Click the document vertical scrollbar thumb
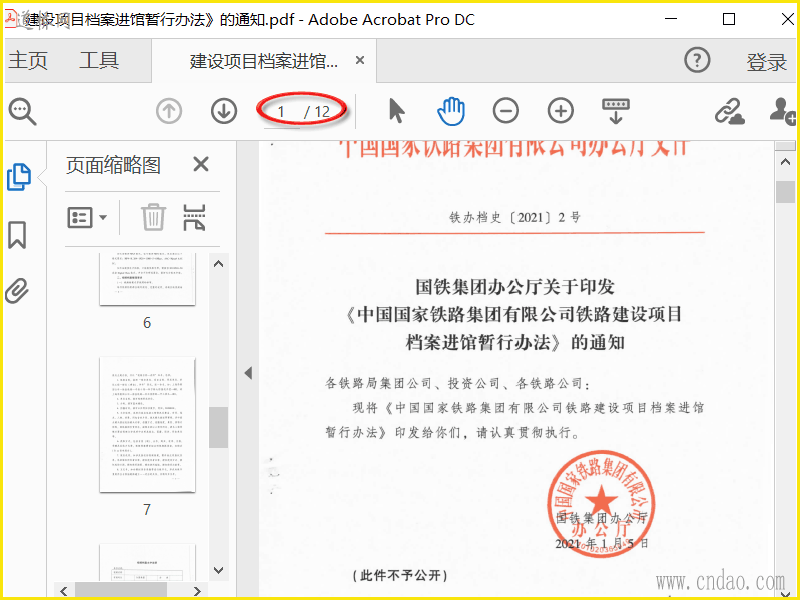Viewport: 800px width, 600px height. [x=785, y=192]
